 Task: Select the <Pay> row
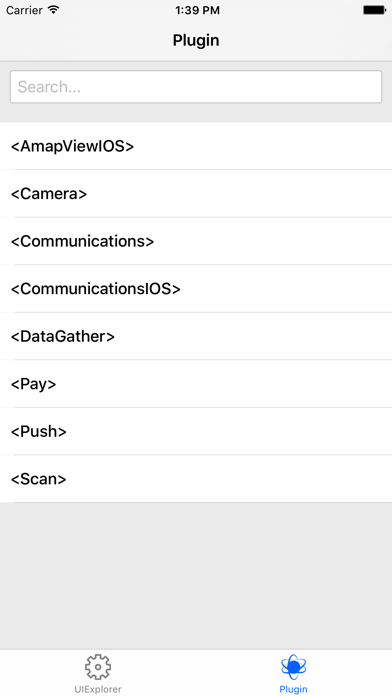[196, 384]
